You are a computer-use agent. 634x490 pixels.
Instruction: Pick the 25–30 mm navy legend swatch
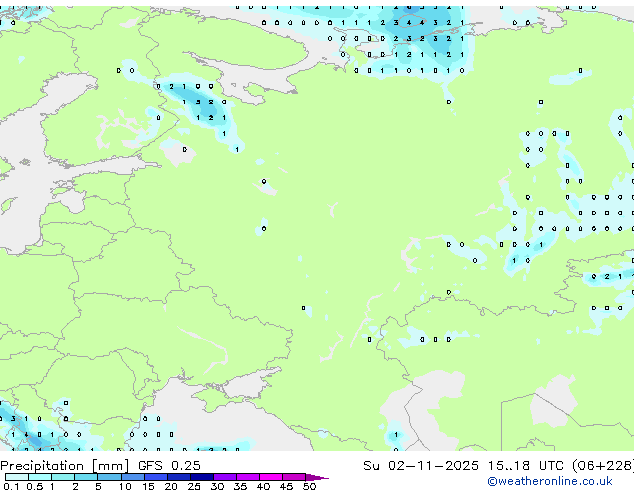pyautogui.click(x=201, y=477)
